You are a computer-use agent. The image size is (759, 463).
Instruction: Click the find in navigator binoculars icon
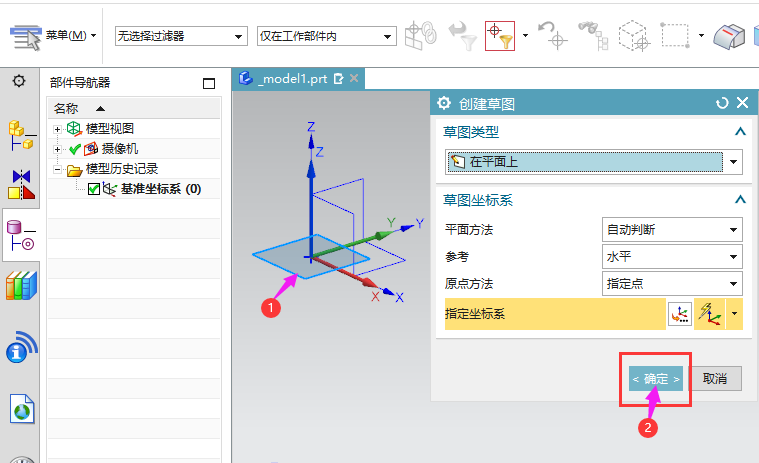[593, 36]
